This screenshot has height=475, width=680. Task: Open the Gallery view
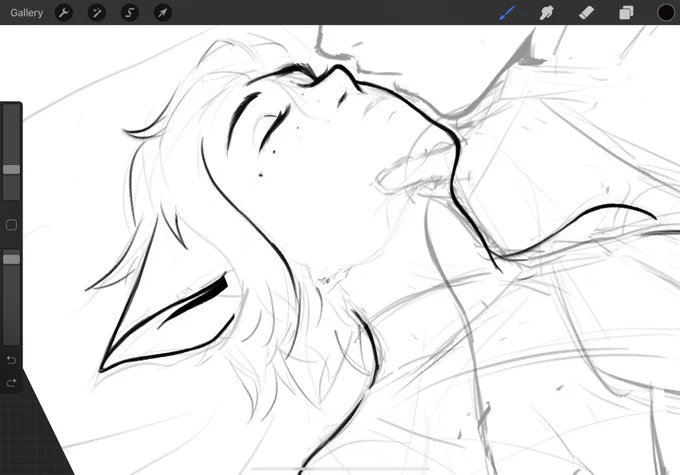[x=26, y=13]
